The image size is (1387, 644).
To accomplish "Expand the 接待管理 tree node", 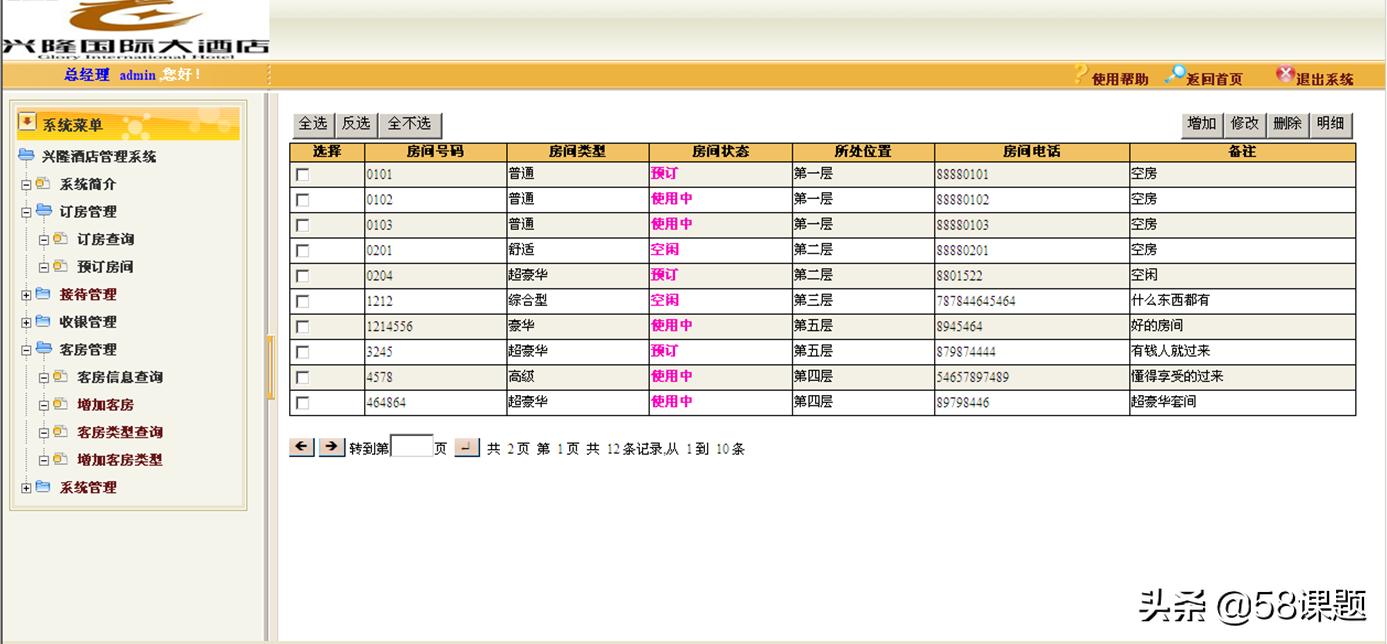I will click(x=24, y=296).
